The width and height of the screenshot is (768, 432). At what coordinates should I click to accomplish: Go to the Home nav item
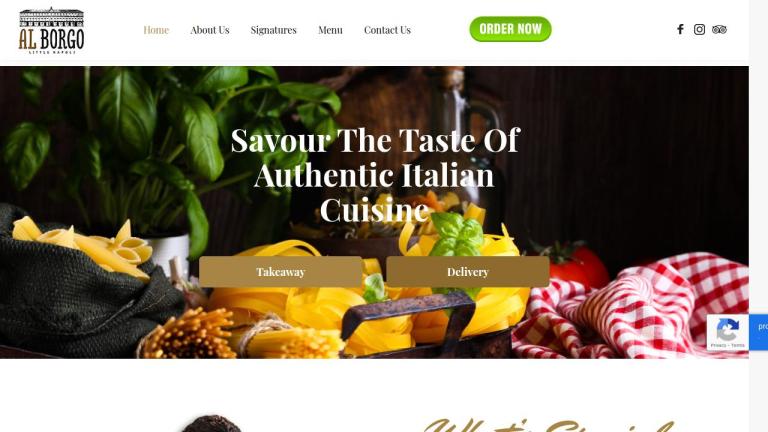(x=156, y=30)
